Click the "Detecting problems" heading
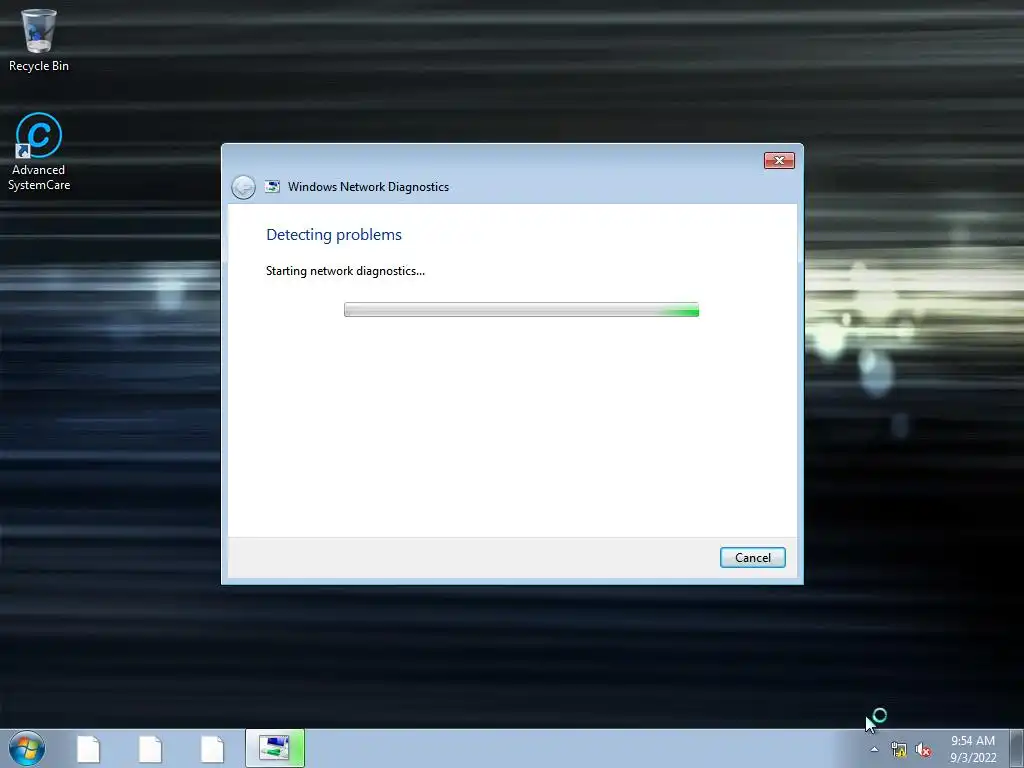This screenshot has height=768, width=1024. coord(334,234)
